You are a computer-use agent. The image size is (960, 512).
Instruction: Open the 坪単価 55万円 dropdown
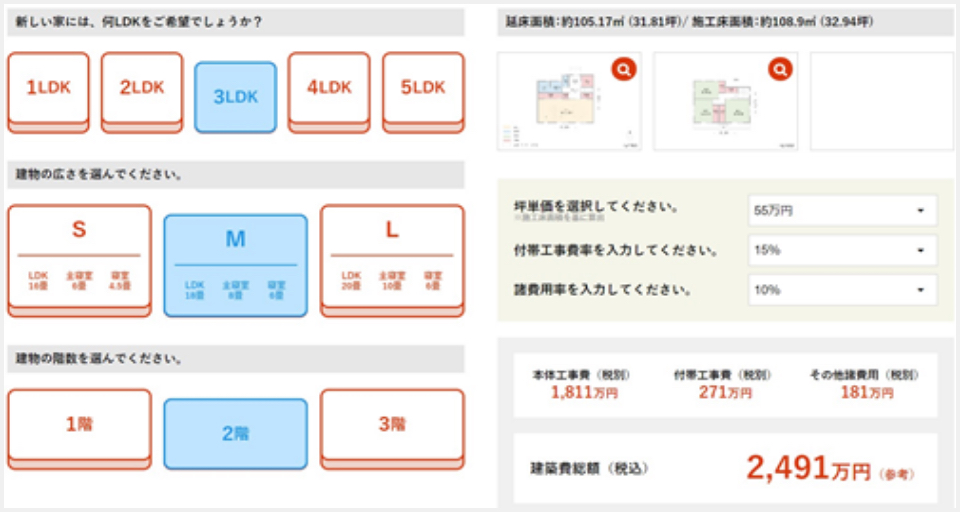coord(842,211)
